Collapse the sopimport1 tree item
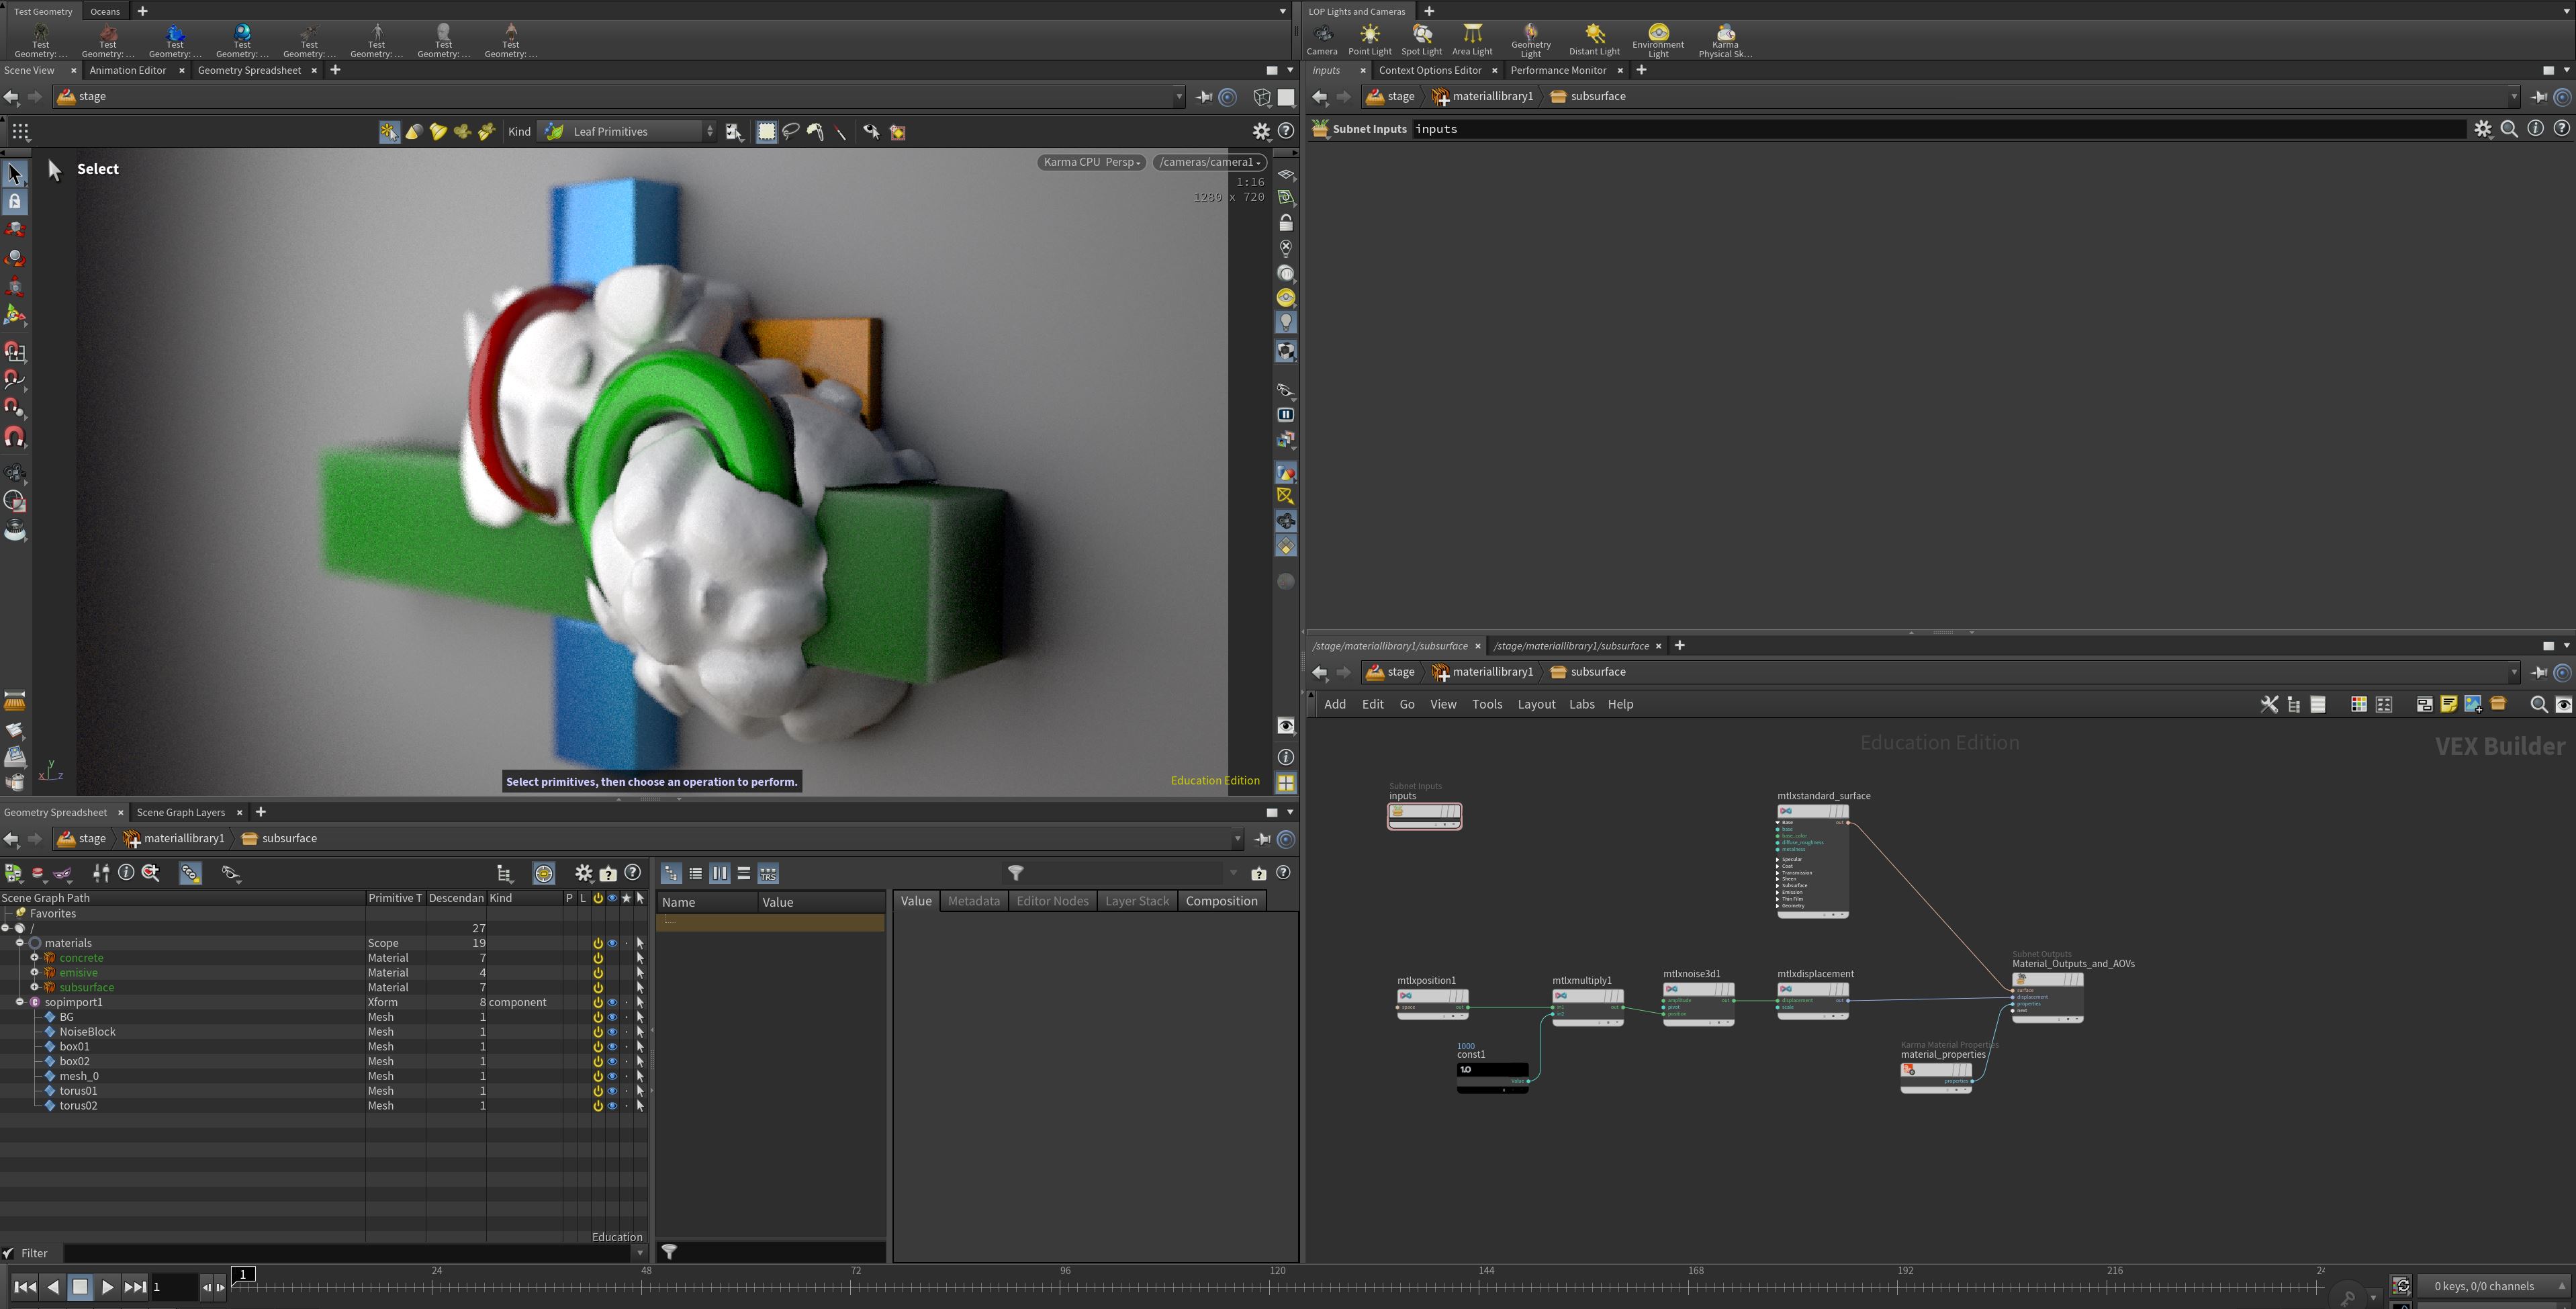This screenshot has width=2576, height=1309. (x=19, y=1002)
